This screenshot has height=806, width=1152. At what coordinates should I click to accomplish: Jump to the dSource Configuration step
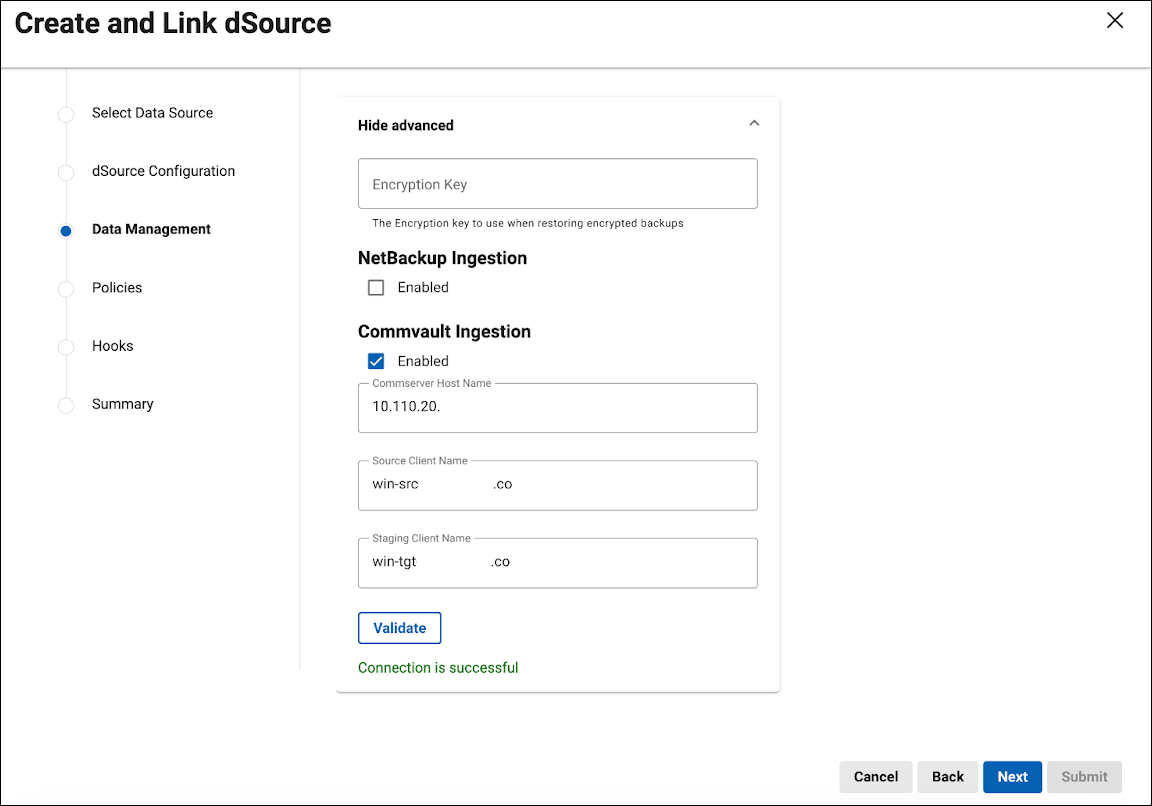click(x=163, y=171)
